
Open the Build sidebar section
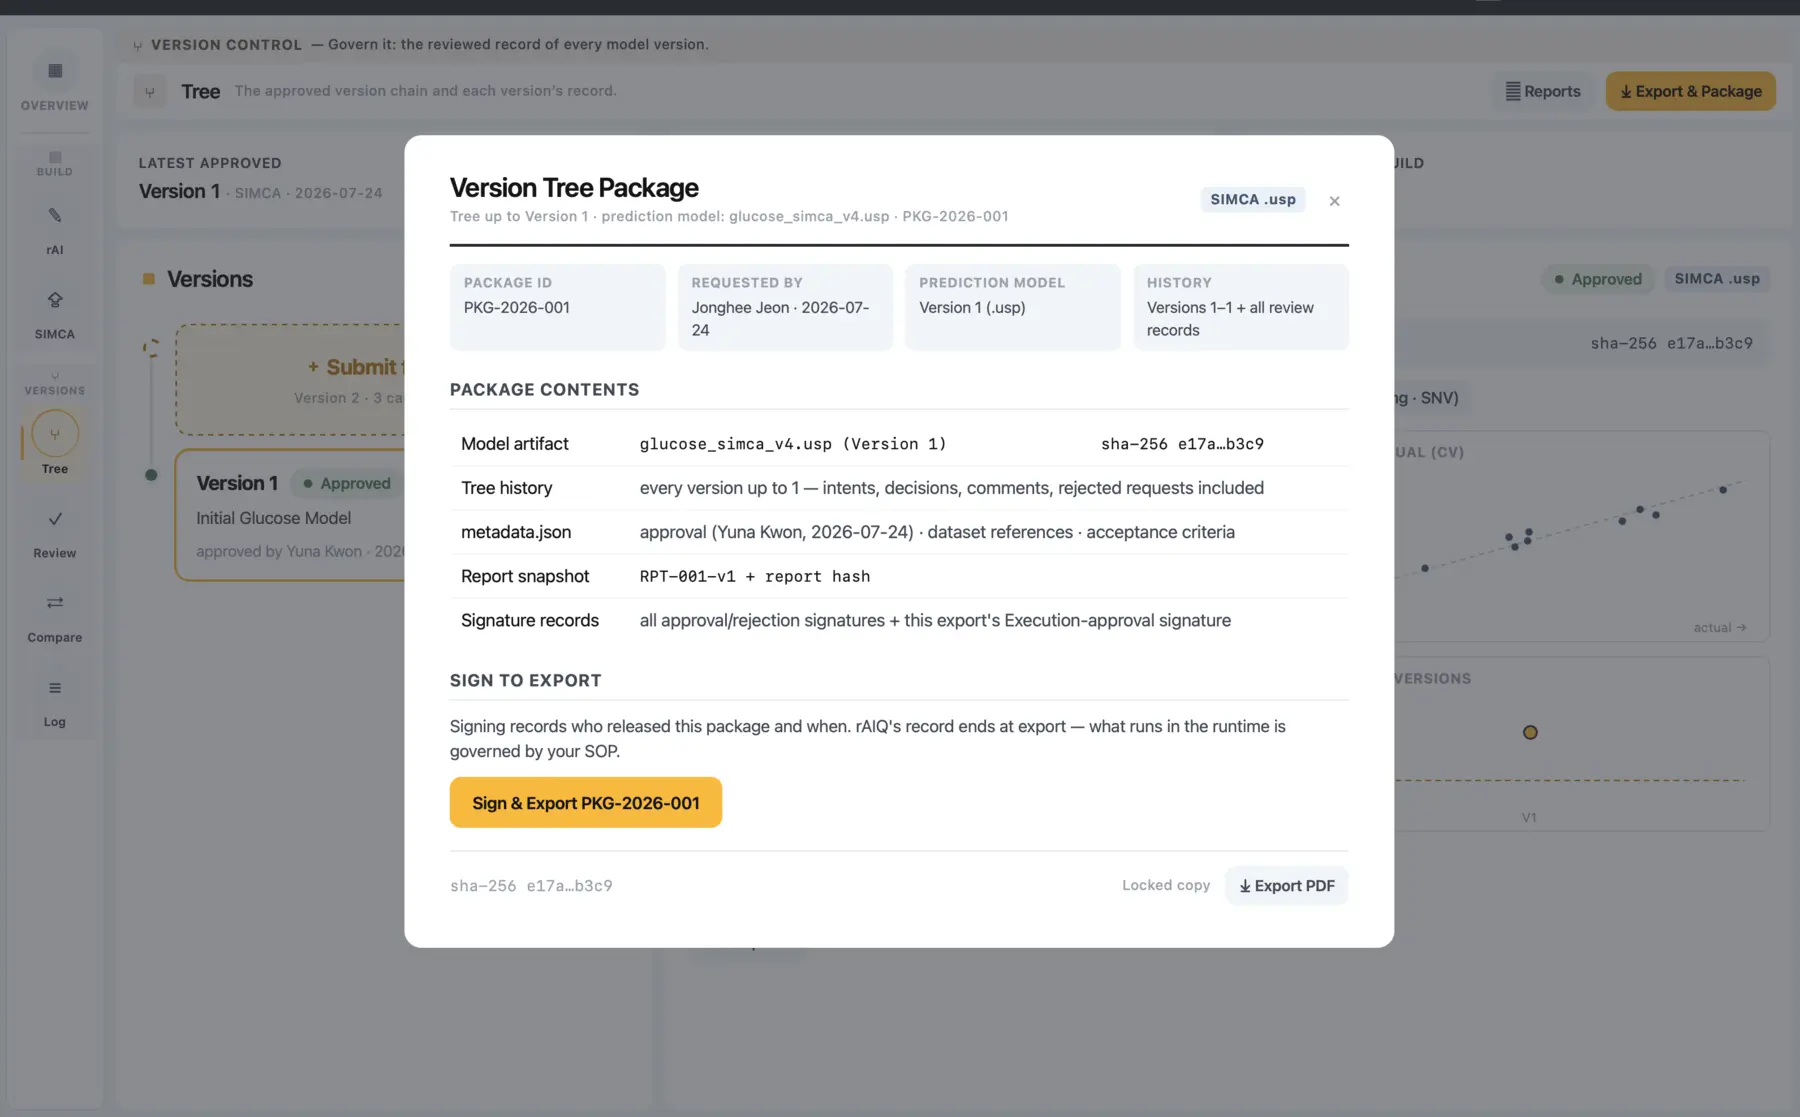(x=54, y=163)
